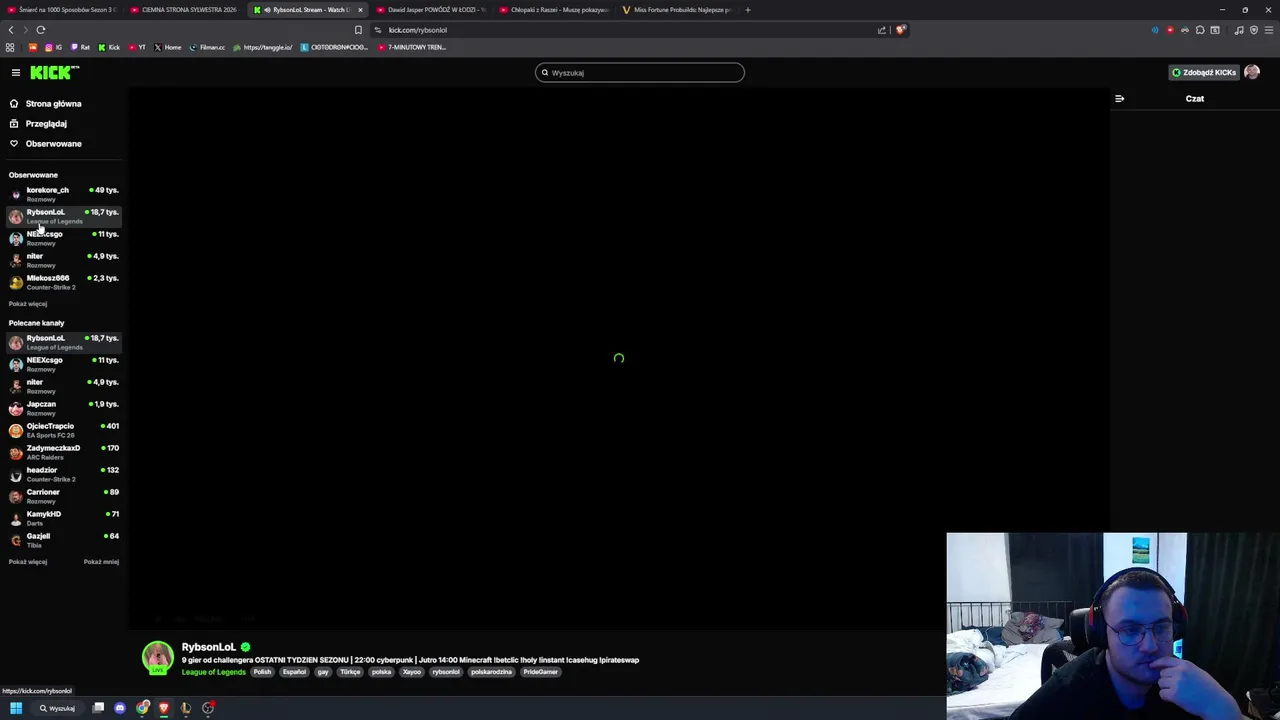Select the Türkçe tag
Screen dimensions: 1280x720
click(350, 672)
